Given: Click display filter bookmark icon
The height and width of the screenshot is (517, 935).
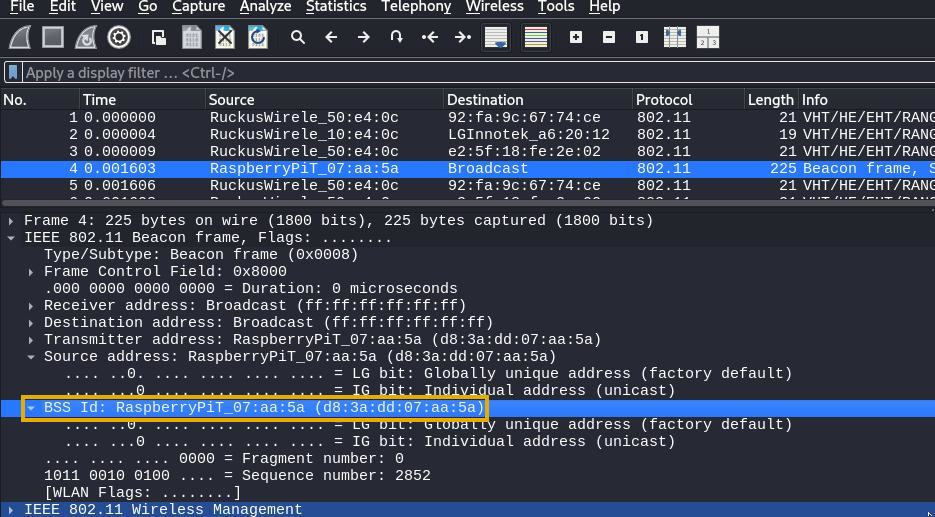Looking at the screenshot, I should 13,73.
